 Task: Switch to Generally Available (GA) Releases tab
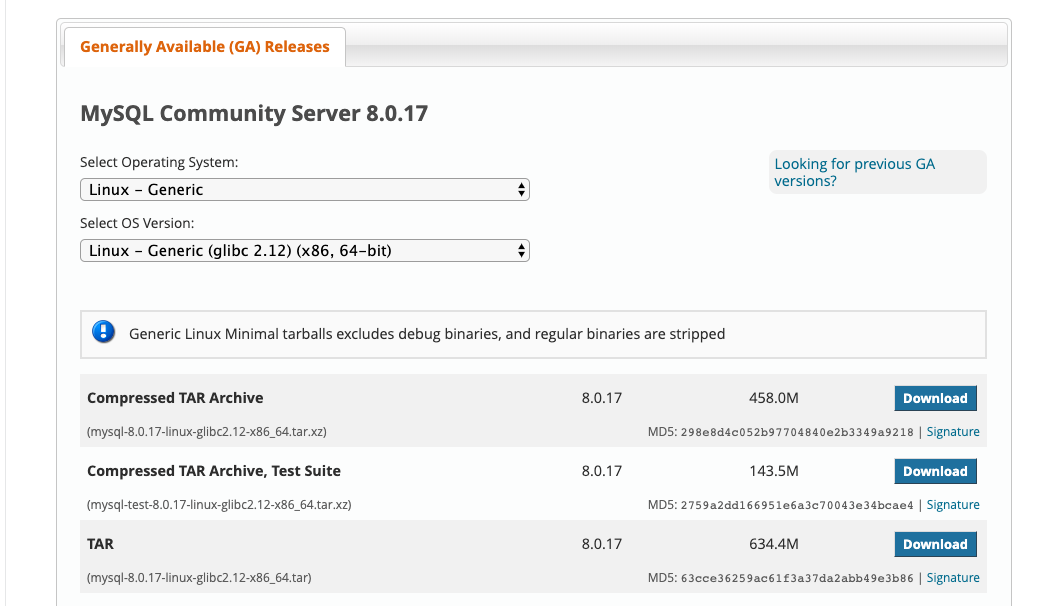(204, 47)
